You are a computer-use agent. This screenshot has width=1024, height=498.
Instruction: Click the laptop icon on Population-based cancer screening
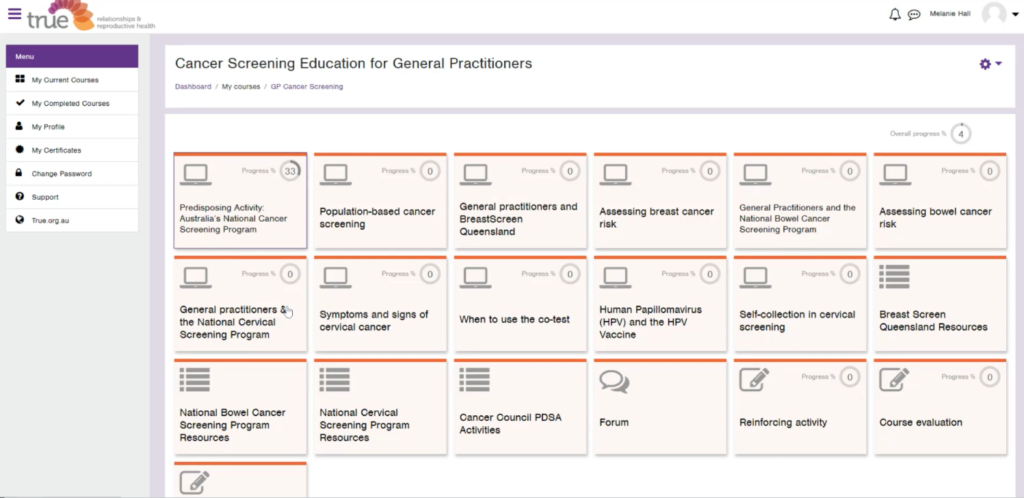pyautogui.click(x=334, y=174)
